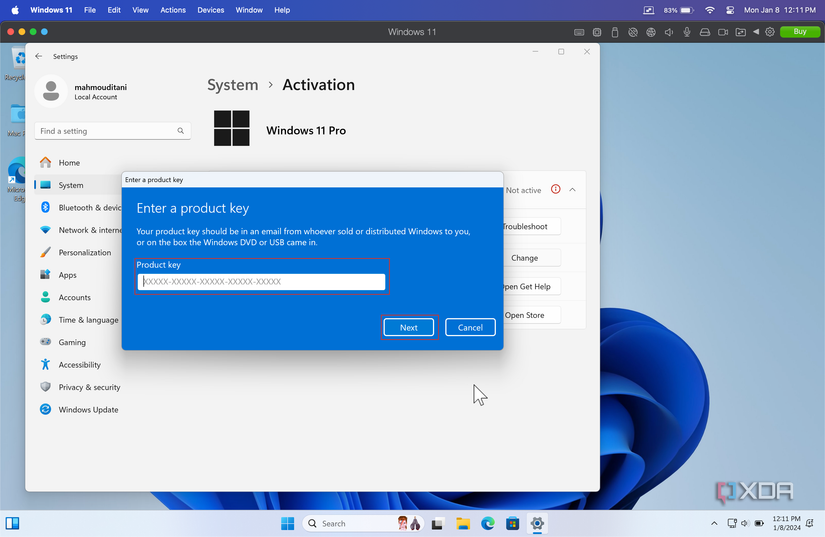Screen dimensions: 825x537
Task: Open the Devices menu
Action: pos(210,10)
